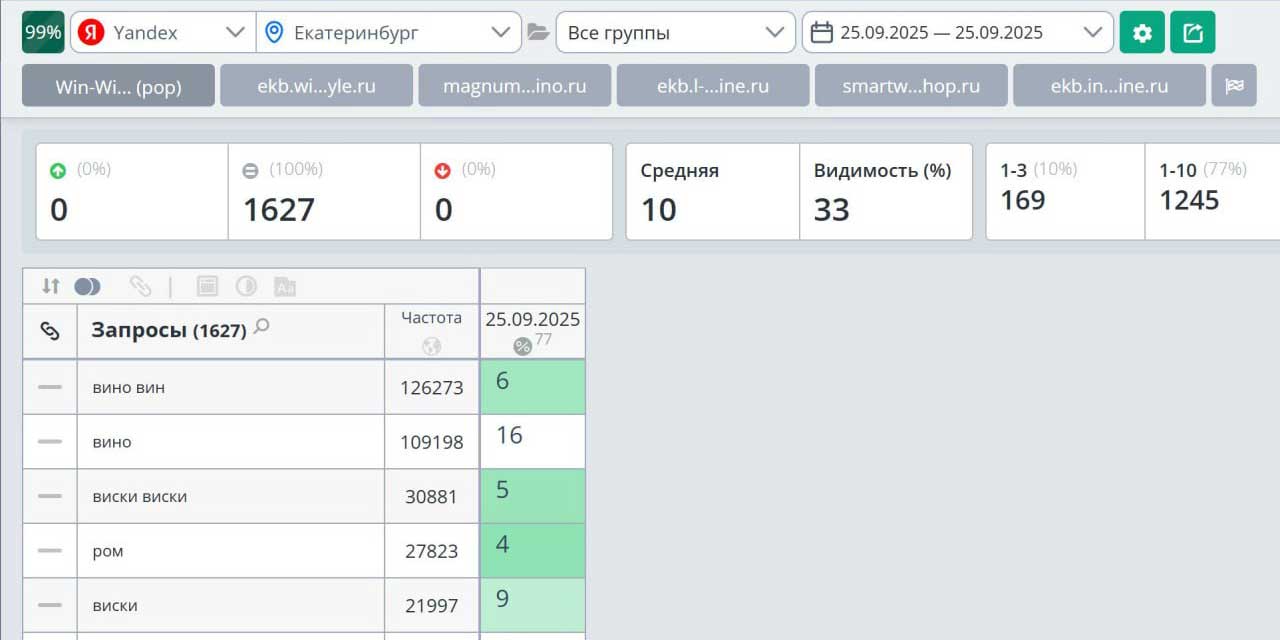
Task: Toggle the half-circle contrast icon in table toolbar
Action: 246,287
